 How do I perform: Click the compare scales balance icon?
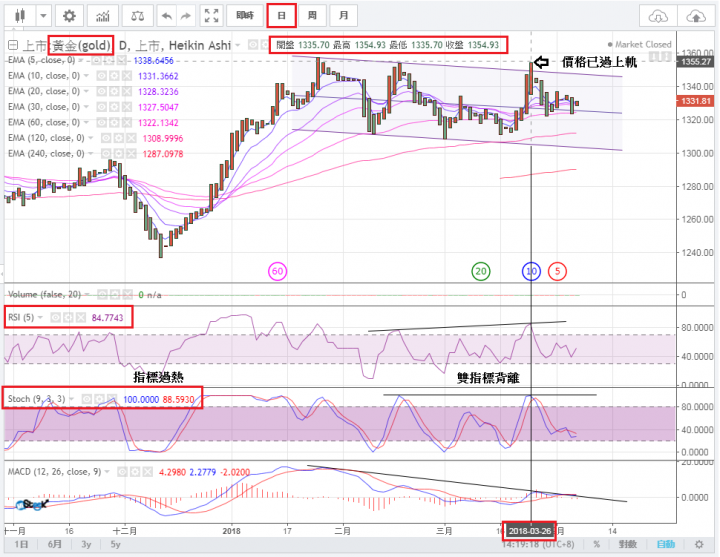tap(137, 16)
